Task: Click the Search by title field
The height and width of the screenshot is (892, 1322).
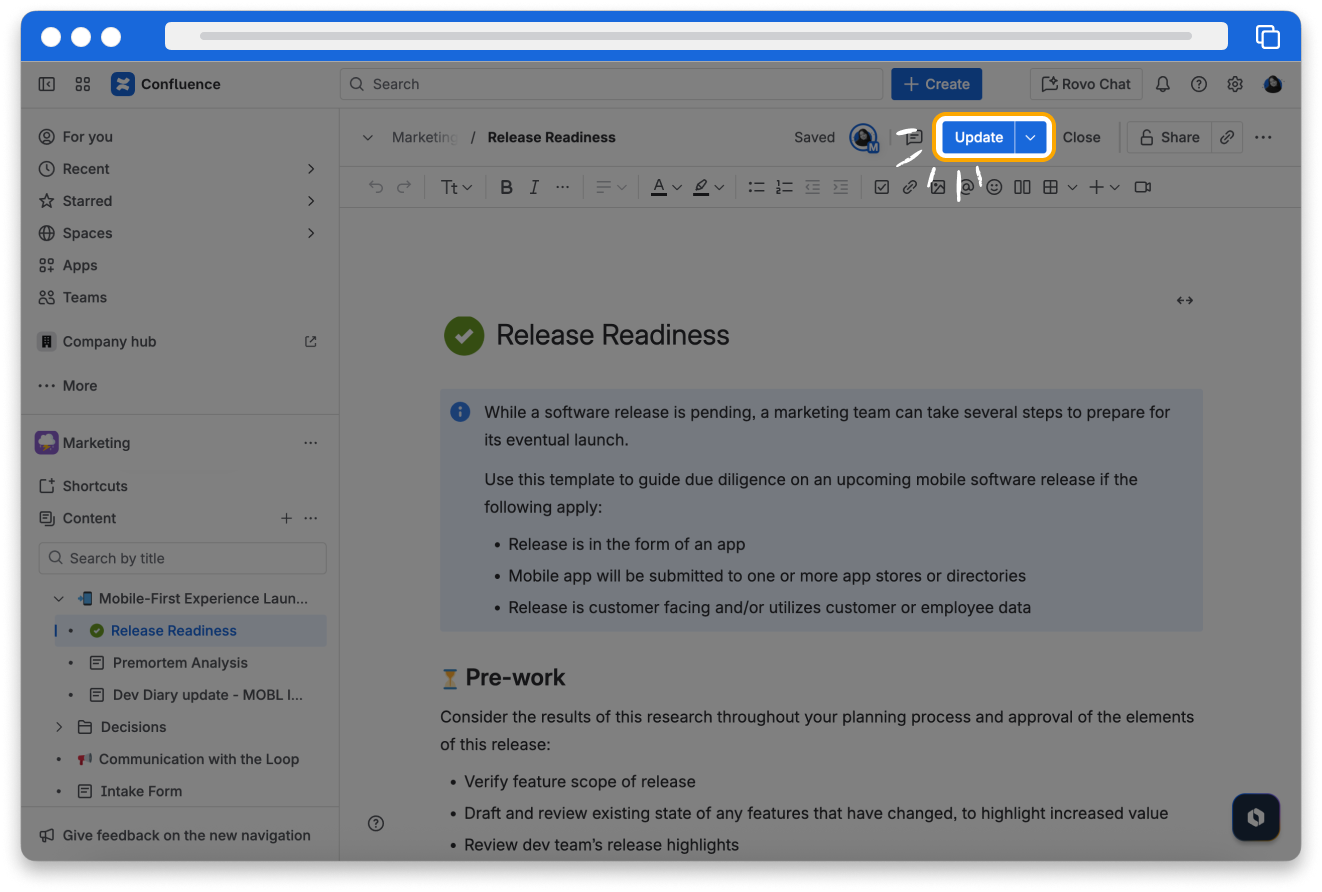Action: [183, 558]
